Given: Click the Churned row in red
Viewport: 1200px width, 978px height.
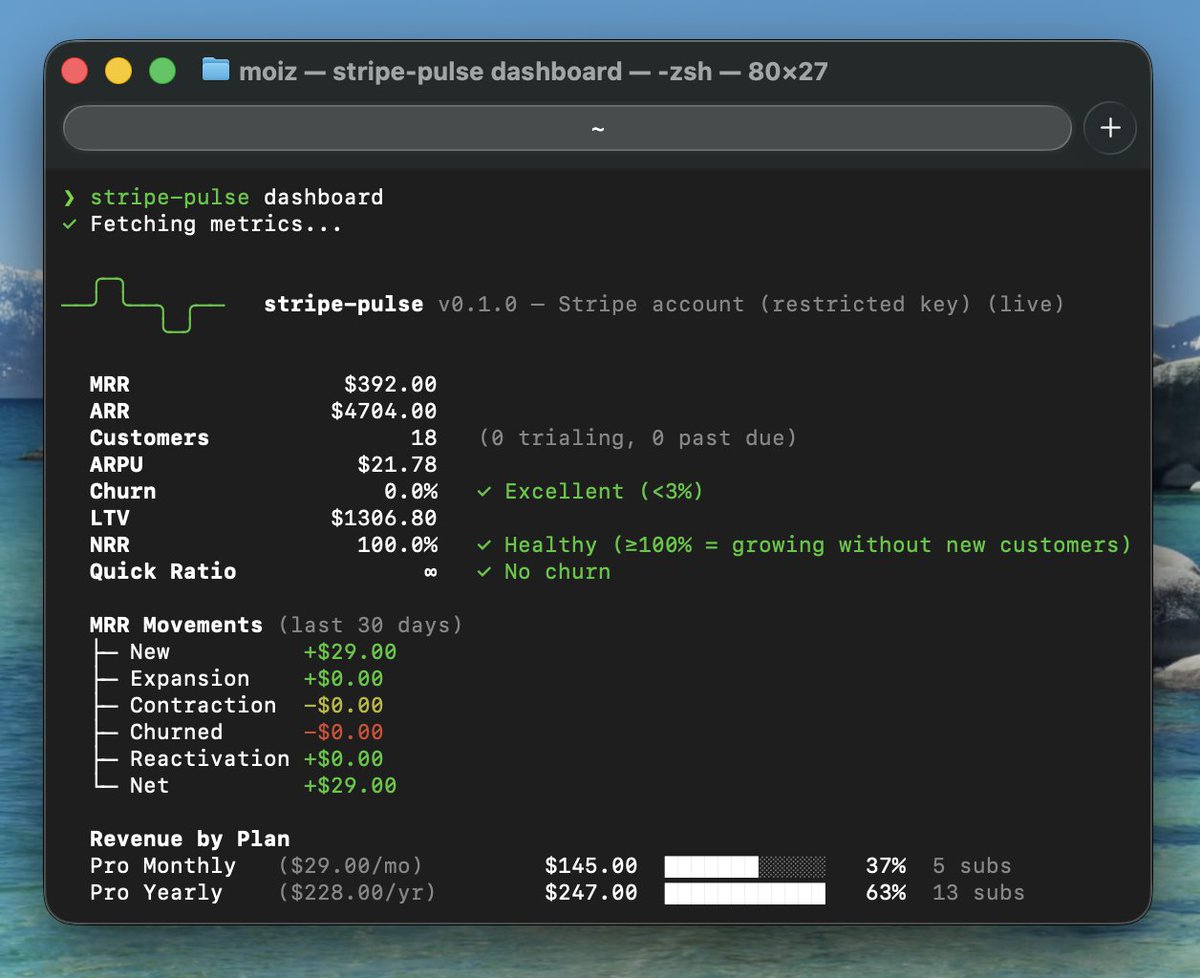Looking at the screenshot, I should [x=237, y=732].
